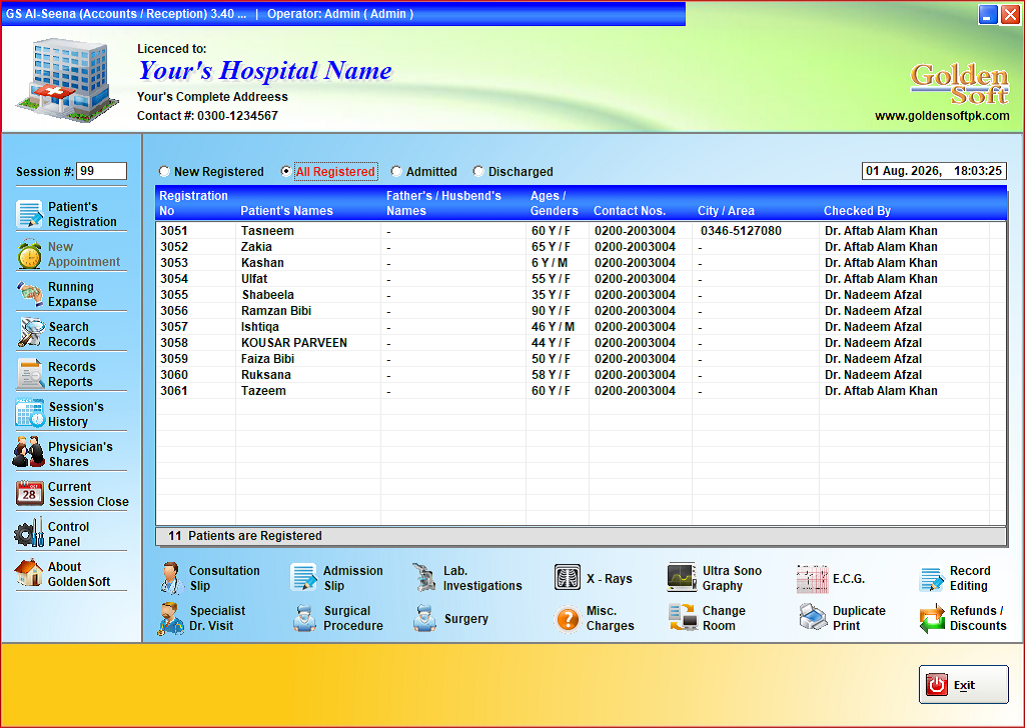
Task: Click age cell 90 Y / F
Action: click(550, 311)
